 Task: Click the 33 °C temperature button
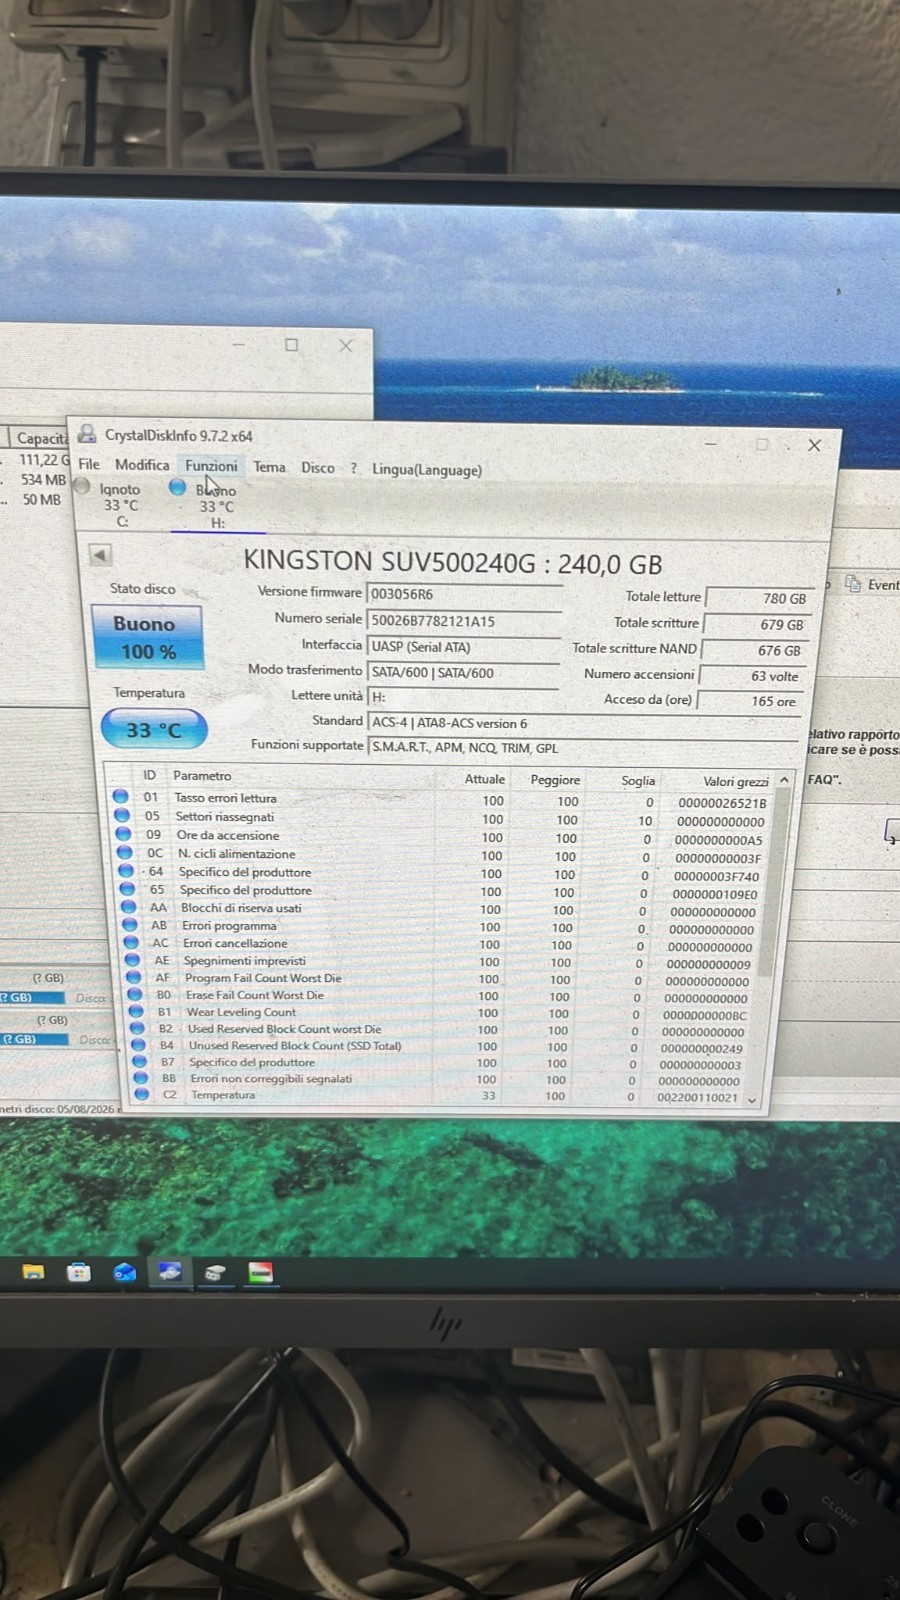(154, 730)
